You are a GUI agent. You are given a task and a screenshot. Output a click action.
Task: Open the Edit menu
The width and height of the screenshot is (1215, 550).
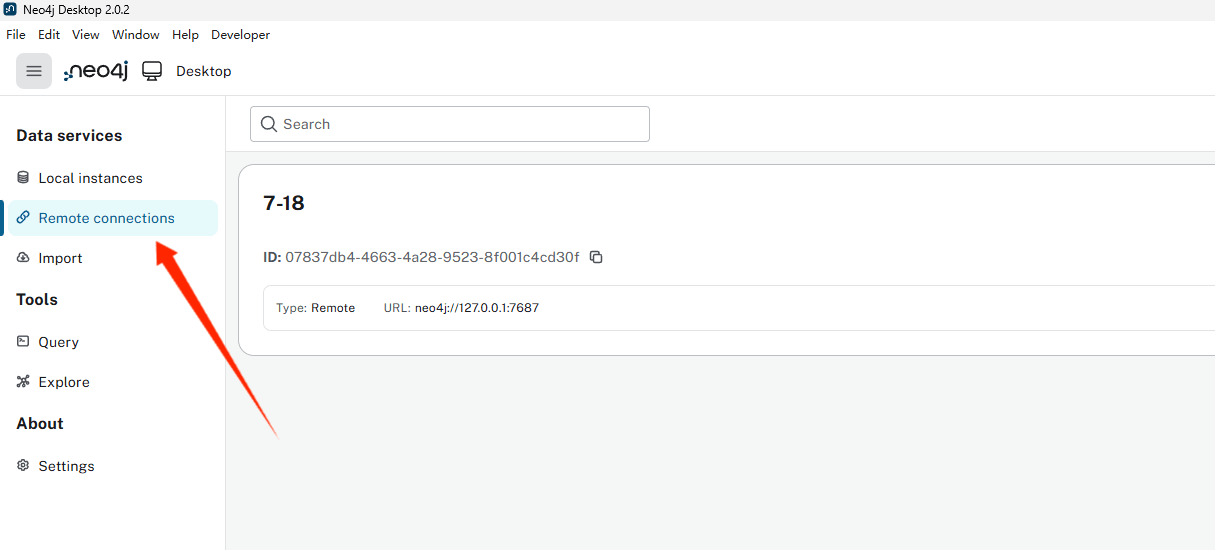49,35
